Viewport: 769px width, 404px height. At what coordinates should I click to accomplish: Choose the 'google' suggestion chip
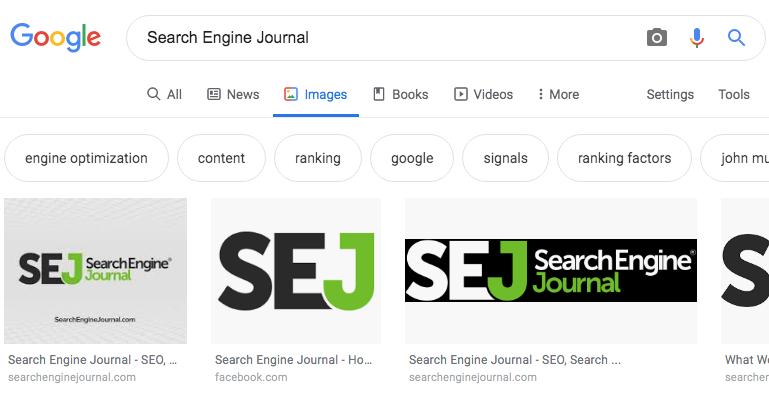point(412,158)
